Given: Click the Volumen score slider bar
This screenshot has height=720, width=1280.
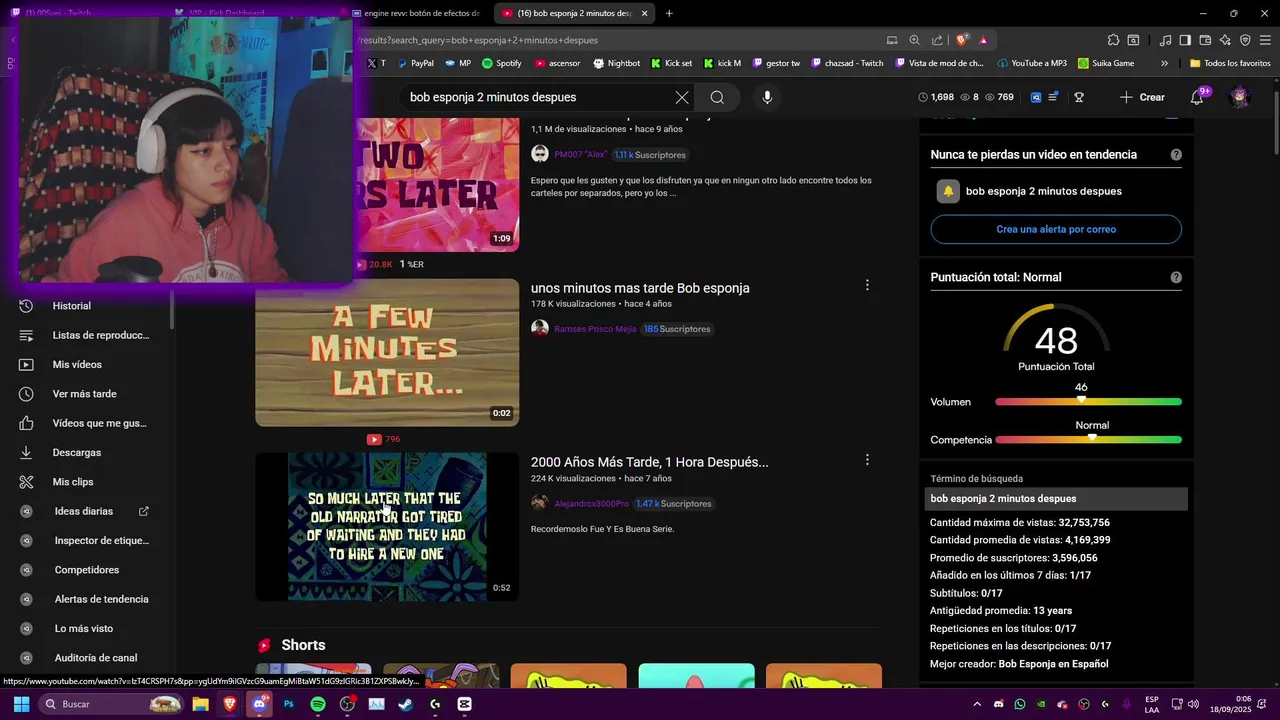Looking at the screenshot, I should [x=1088, y=402].
